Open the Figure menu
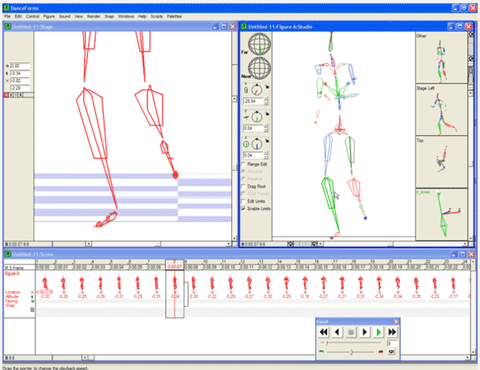480x370 pixels. [x=49, y=16]
